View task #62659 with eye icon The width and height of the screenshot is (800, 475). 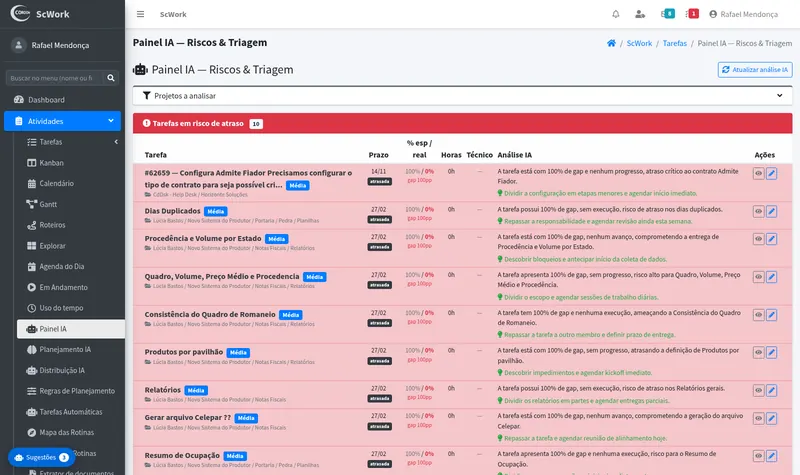click(759, 173)
